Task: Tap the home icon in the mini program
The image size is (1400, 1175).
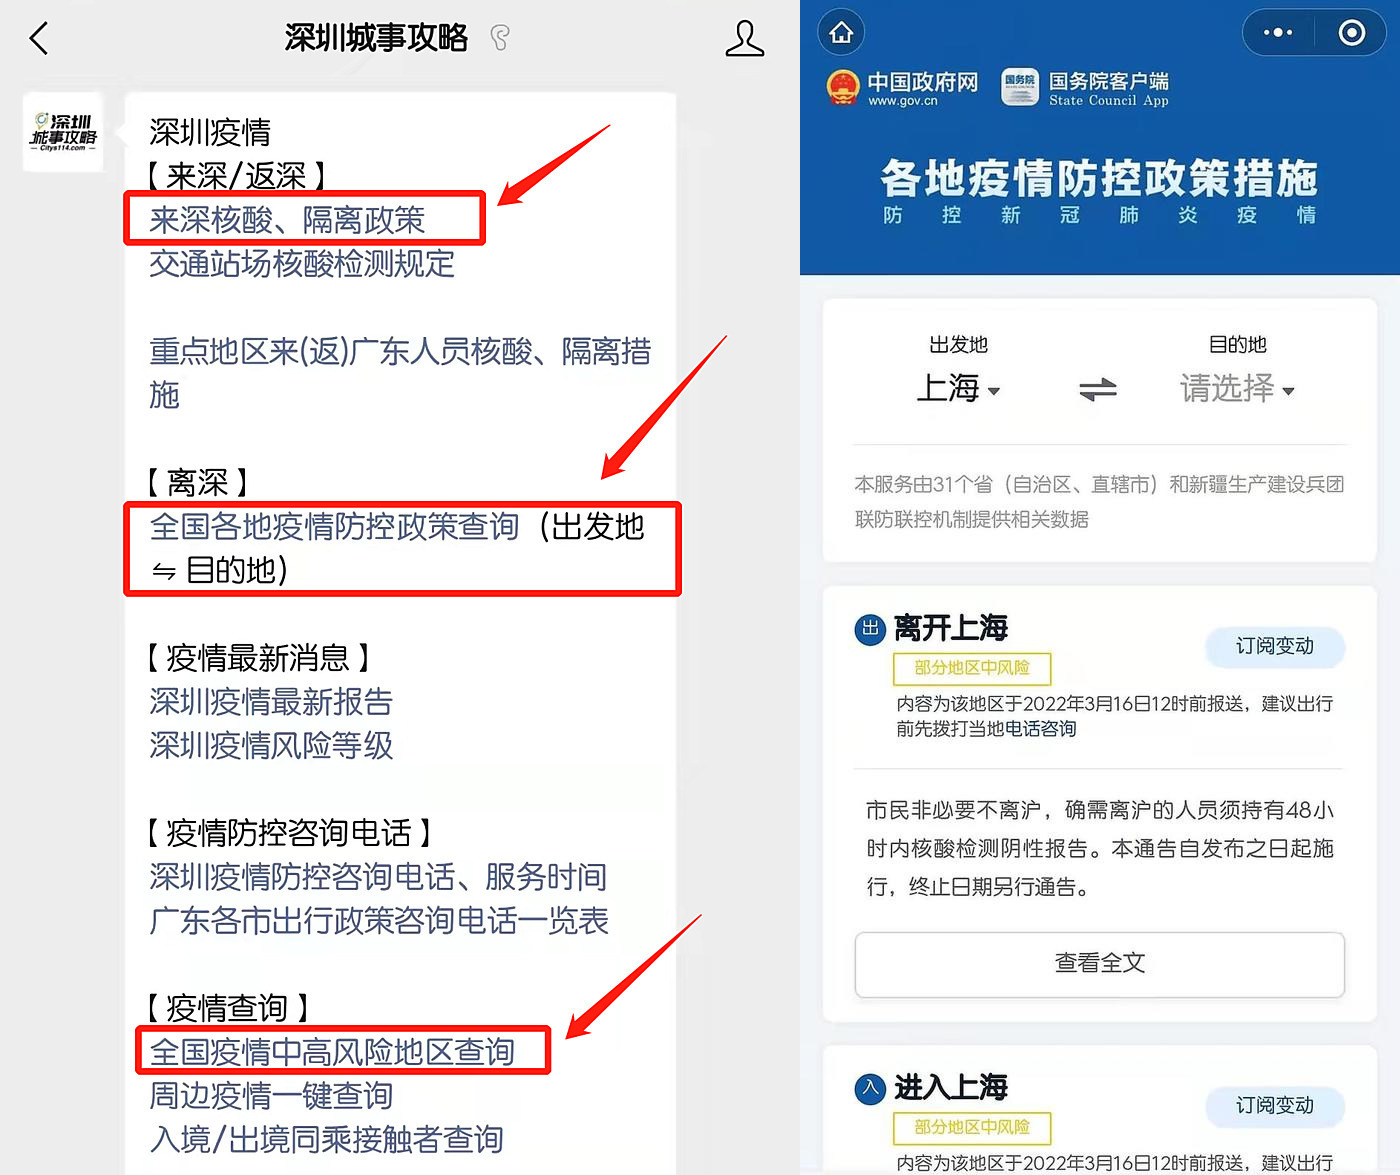Action: point(841,32)
